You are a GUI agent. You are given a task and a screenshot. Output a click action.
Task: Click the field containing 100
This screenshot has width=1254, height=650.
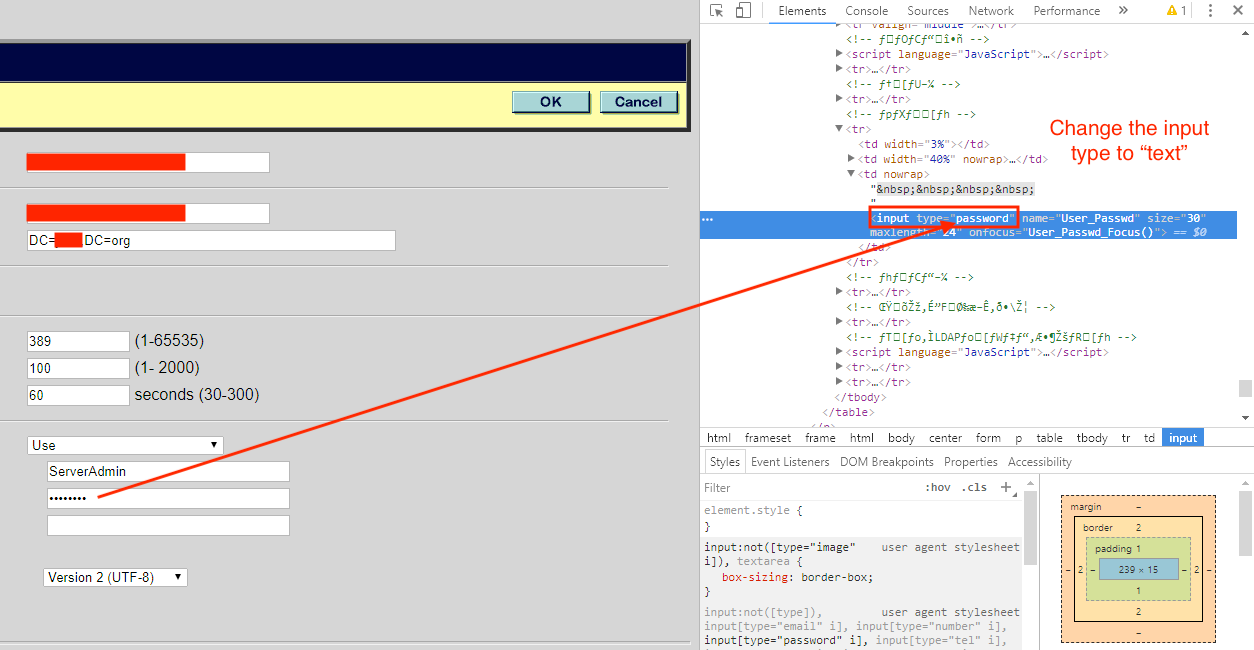click(78, 368)
